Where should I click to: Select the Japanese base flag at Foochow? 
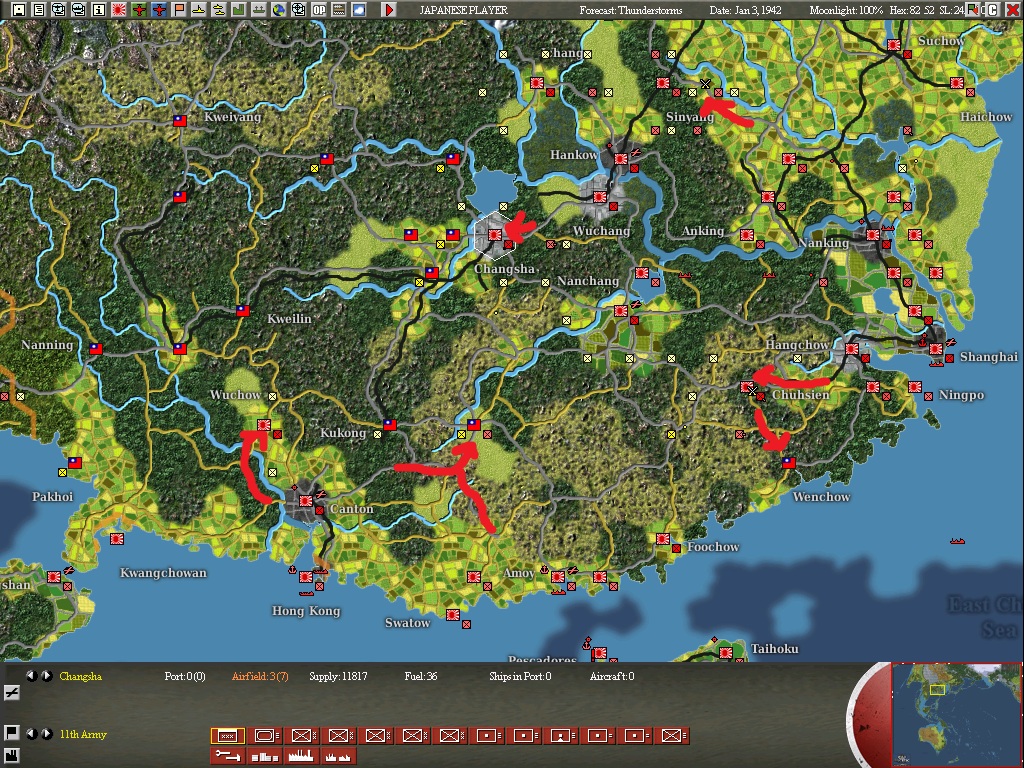pyautogui.click(x=663, y=539)
